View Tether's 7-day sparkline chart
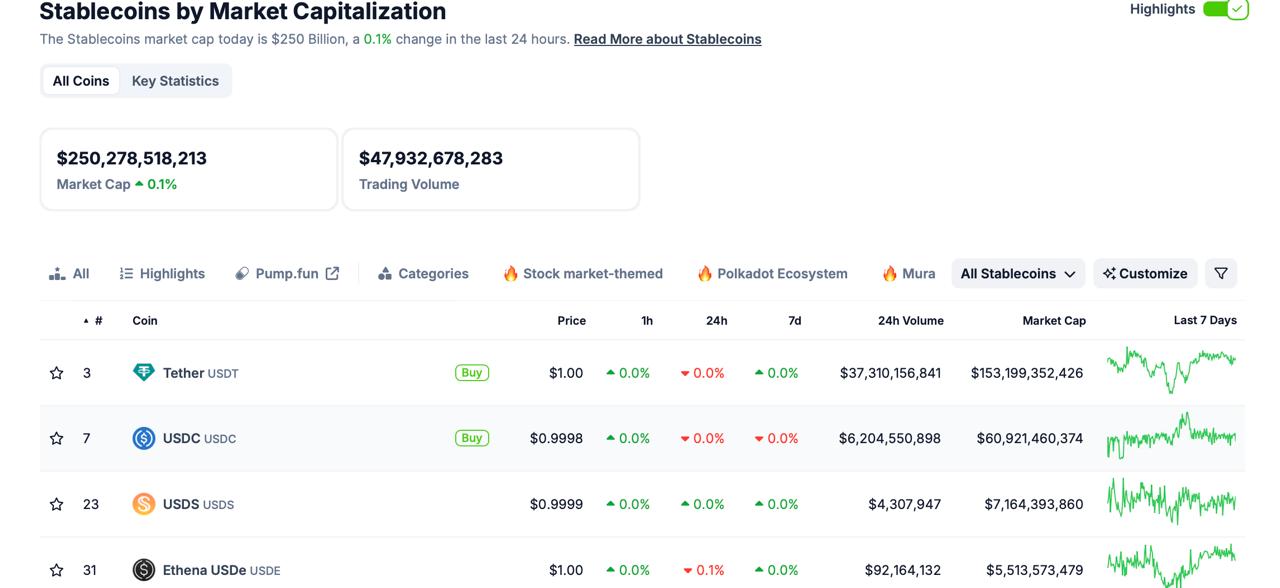 point(1171,370)
